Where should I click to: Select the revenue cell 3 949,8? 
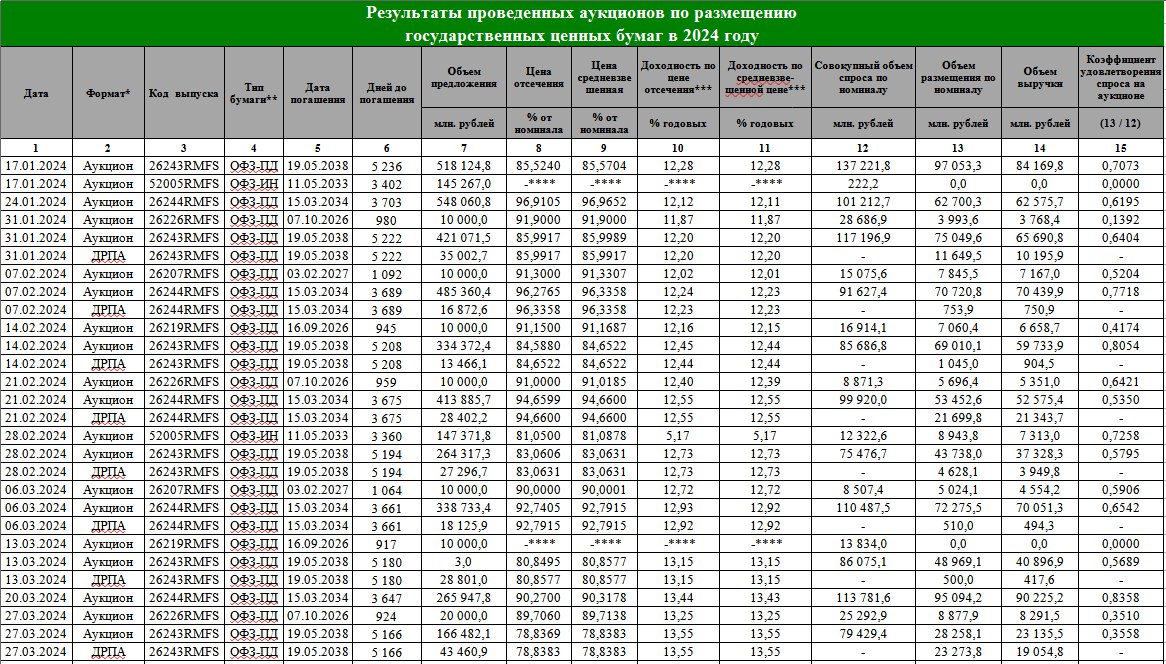click(1040, 471)
